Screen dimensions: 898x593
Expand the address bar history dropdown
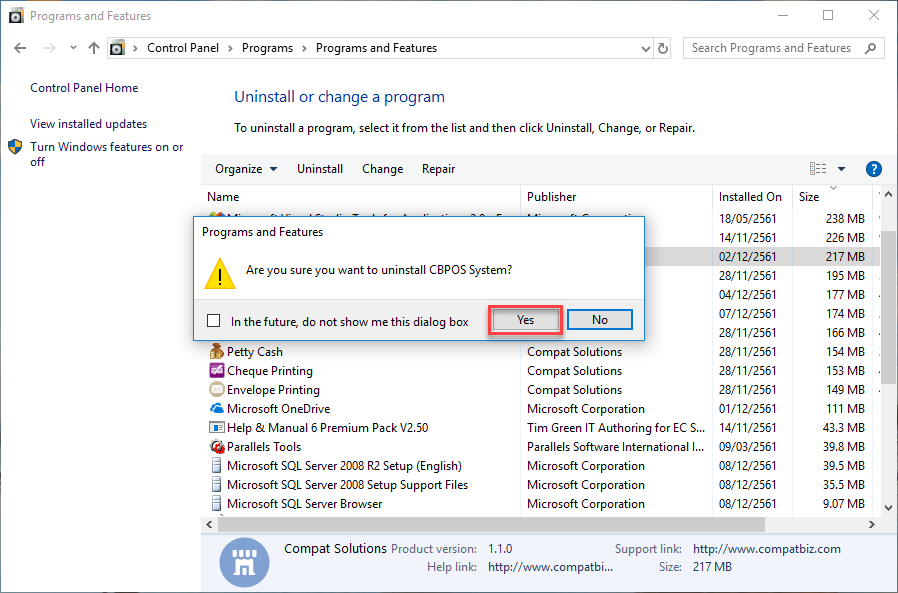coord(645,49)
